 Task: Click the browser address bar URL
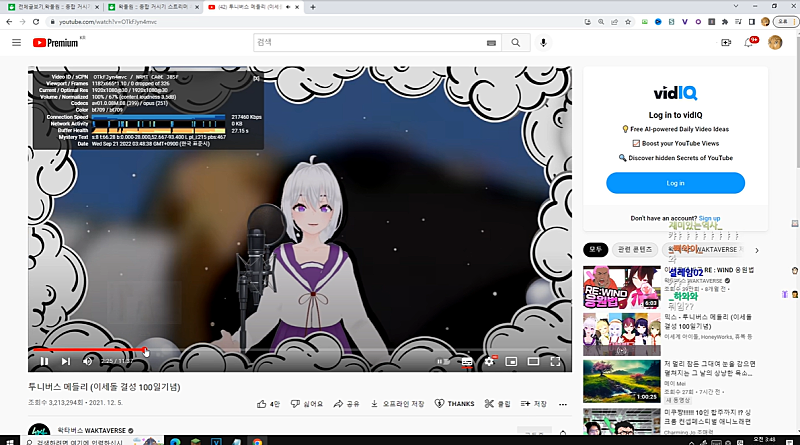pos(108,22)
